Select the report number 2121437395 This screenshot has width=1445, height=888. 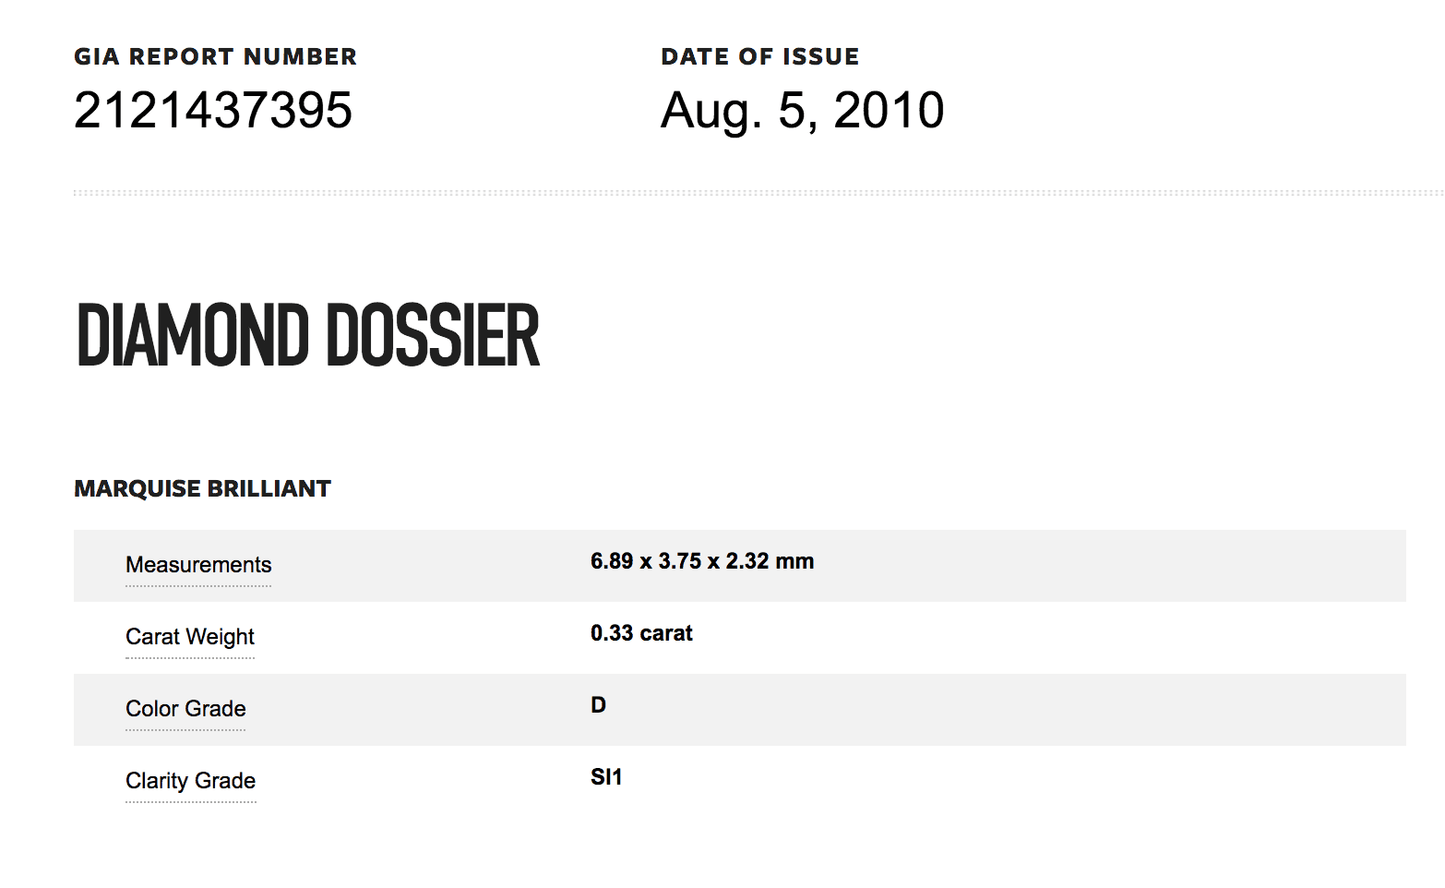[213, 110]
